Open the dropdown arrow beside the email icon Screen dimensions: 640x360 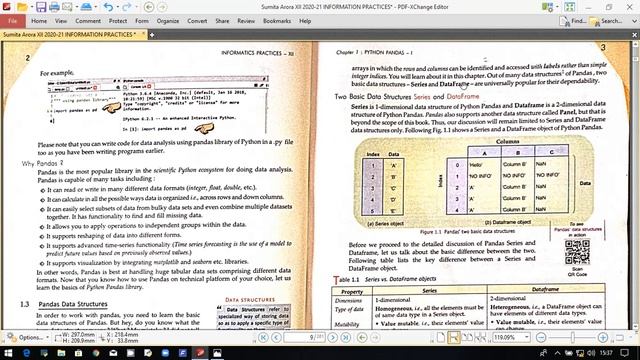coord(76,7)
